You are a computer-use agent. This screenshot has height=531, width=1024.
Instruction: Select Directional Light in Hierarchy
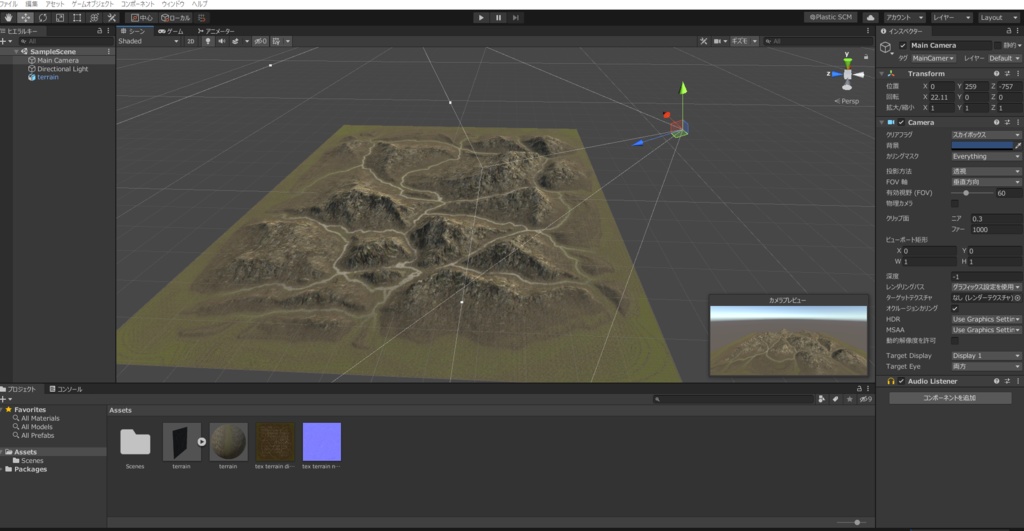[x=62, y=69]
